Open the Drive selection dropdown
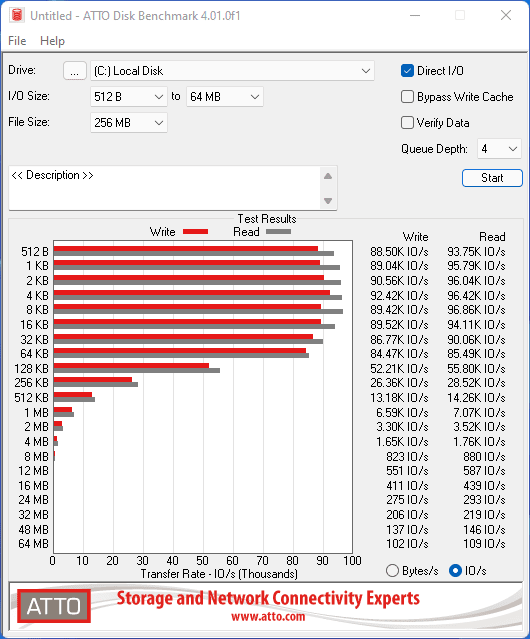Viewport: 530px width, 639px height. 232,71
